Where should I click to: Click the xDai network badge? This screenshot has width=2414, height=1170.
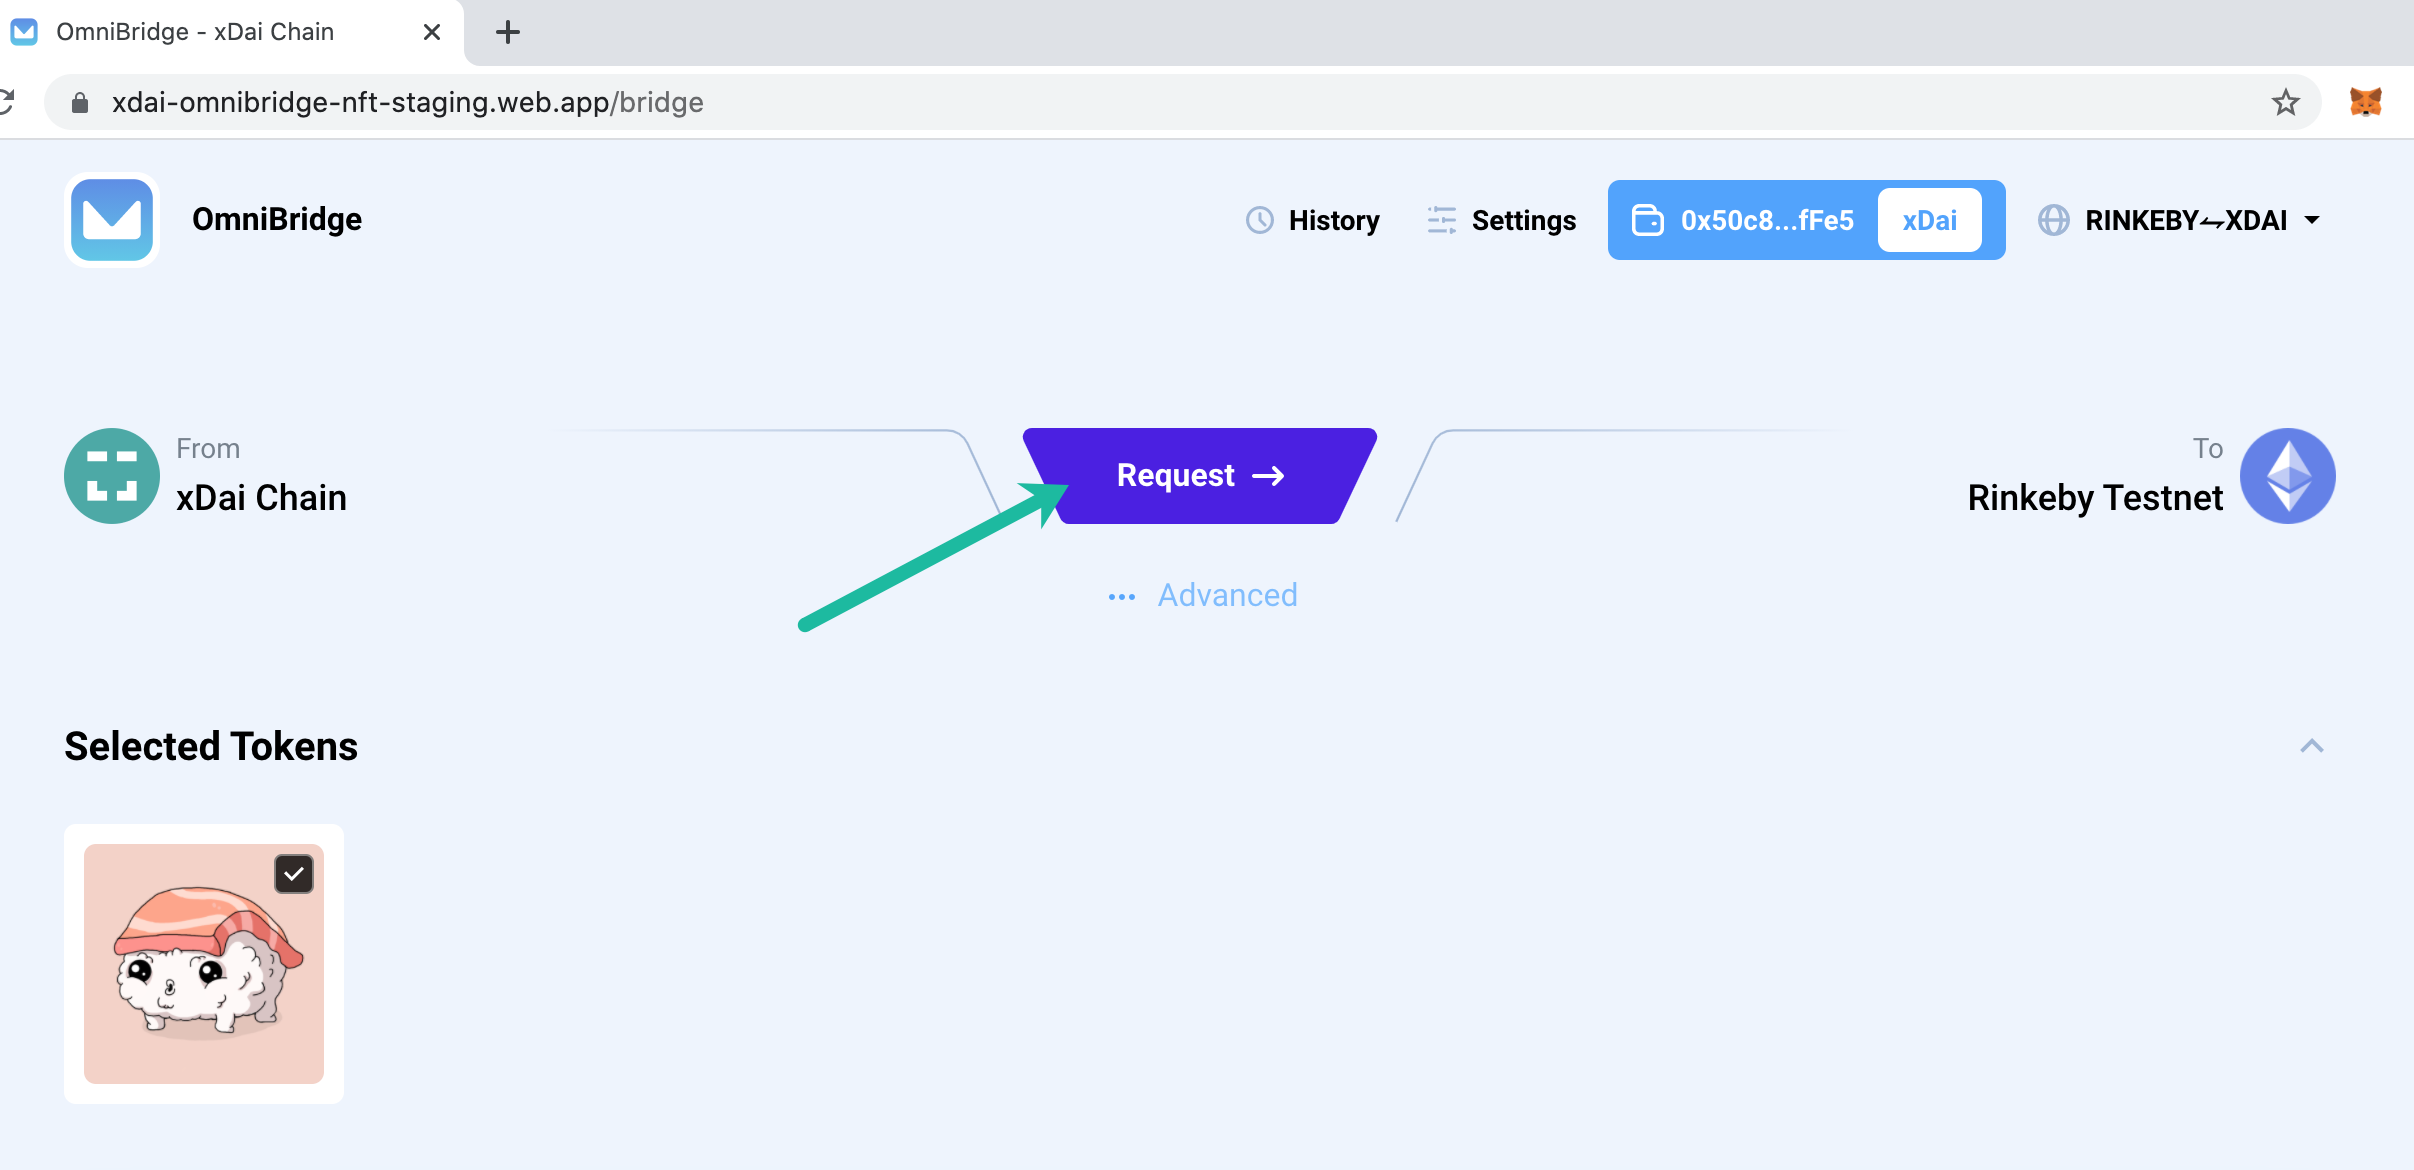(1929, 220)
